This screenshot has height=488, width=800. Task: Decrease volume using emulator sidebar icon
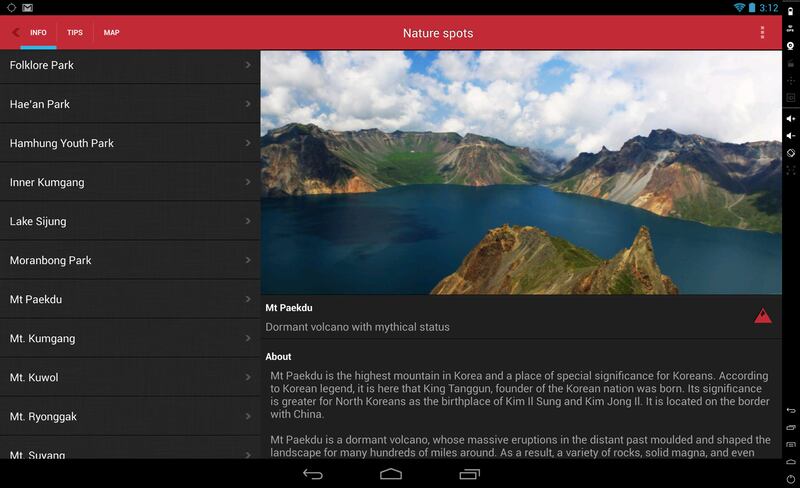point(790,135)
